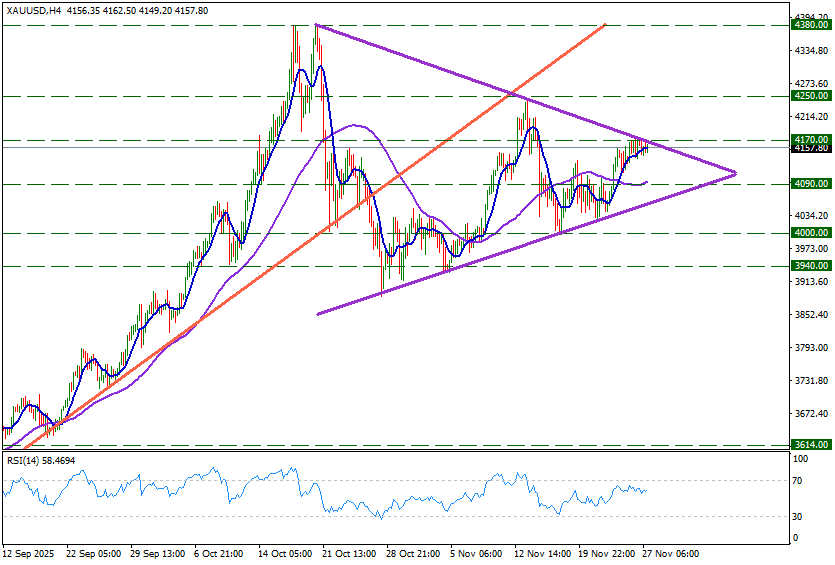Select the 4380.00 price level label

811,25
